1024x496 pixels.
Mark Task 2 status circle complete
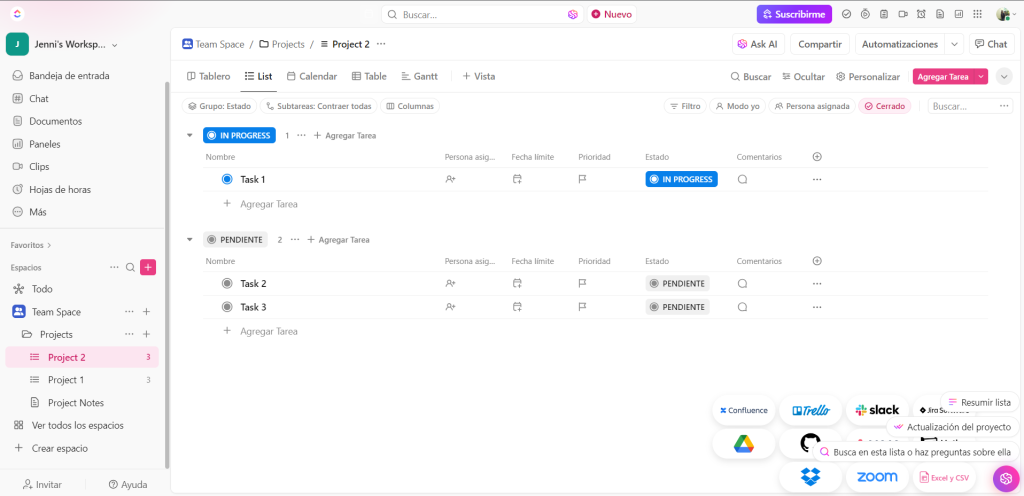pos(227,283)
